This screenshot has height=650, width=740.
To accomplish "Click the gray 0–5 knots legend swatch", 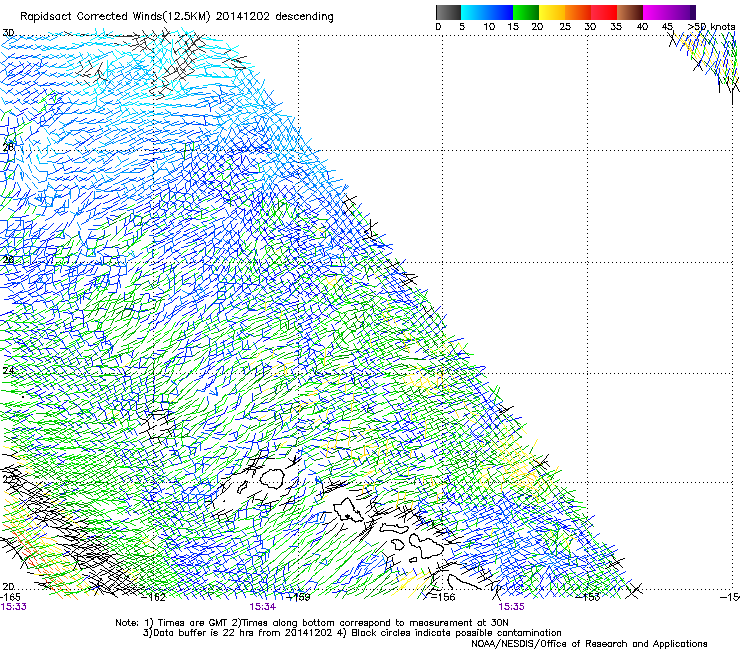I will (448, 12).
